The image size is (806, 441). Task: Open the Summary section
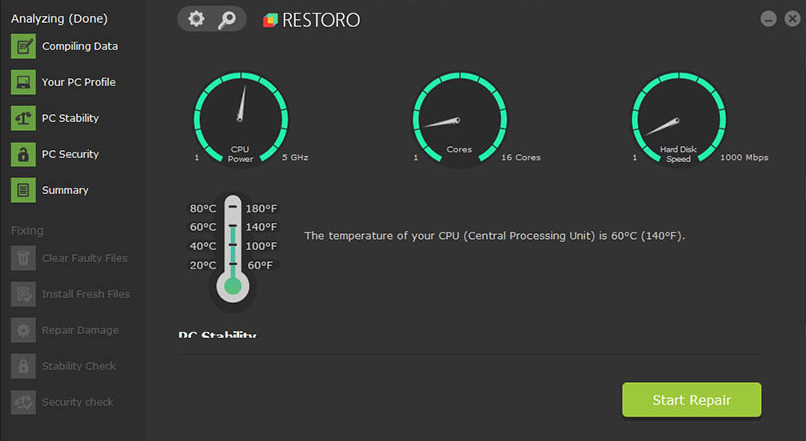coord(65,190)
